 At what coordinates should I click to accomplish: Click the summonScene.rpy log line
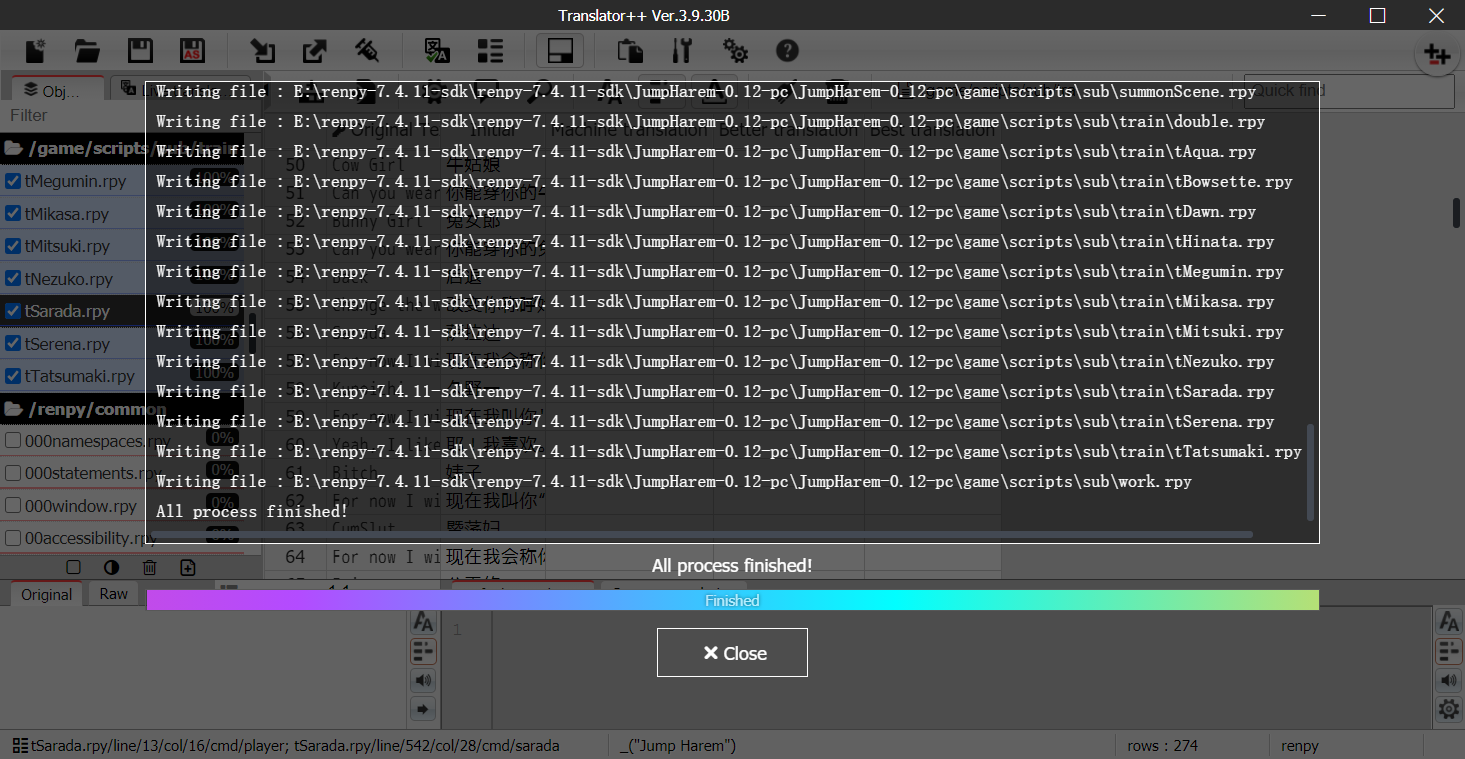click(x=706, y=92)
